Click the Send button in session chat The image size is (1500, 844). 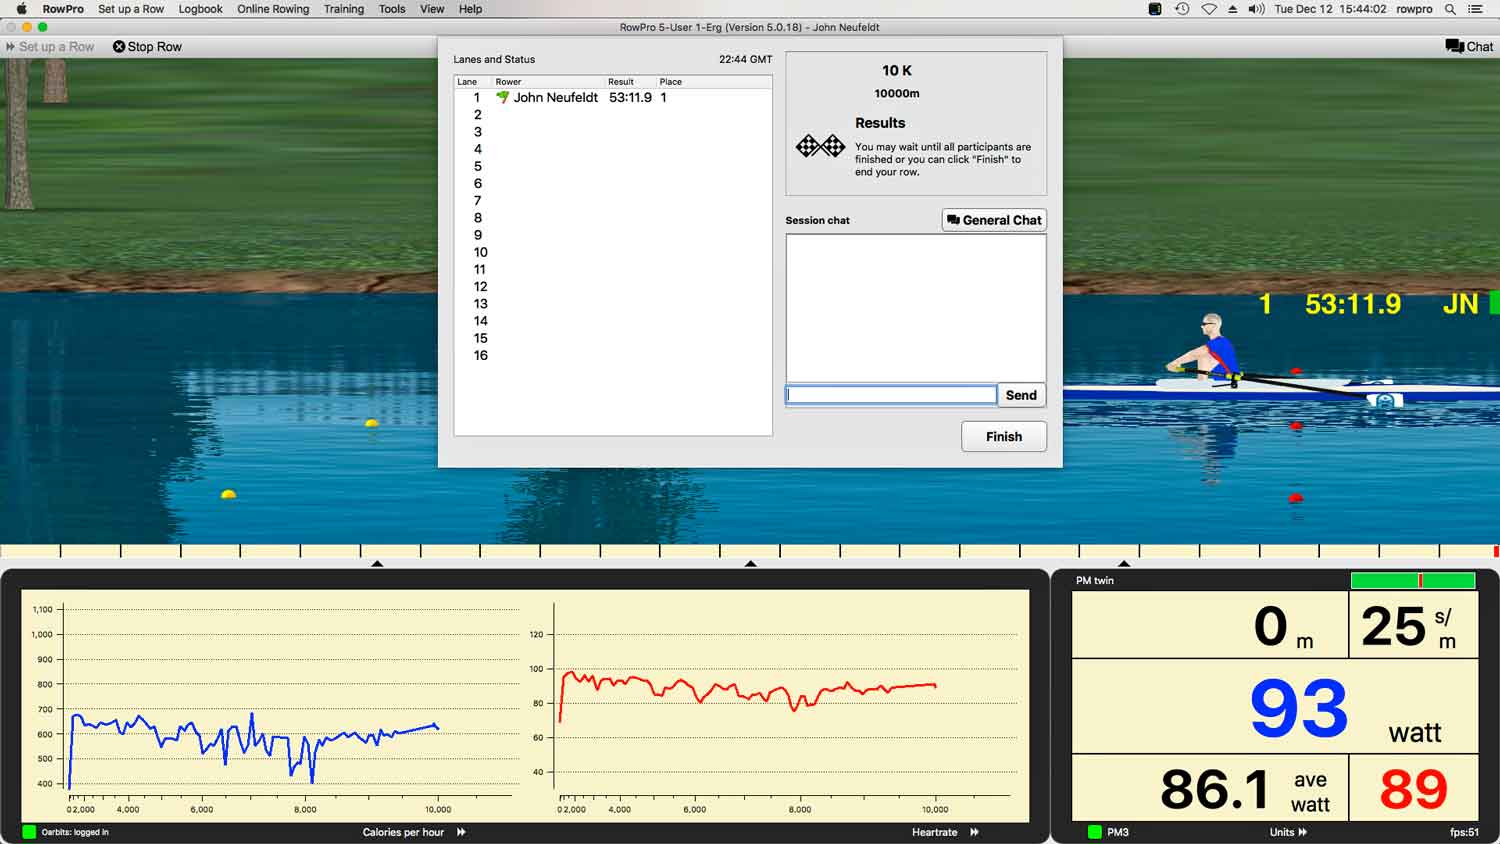point(1021,395)
